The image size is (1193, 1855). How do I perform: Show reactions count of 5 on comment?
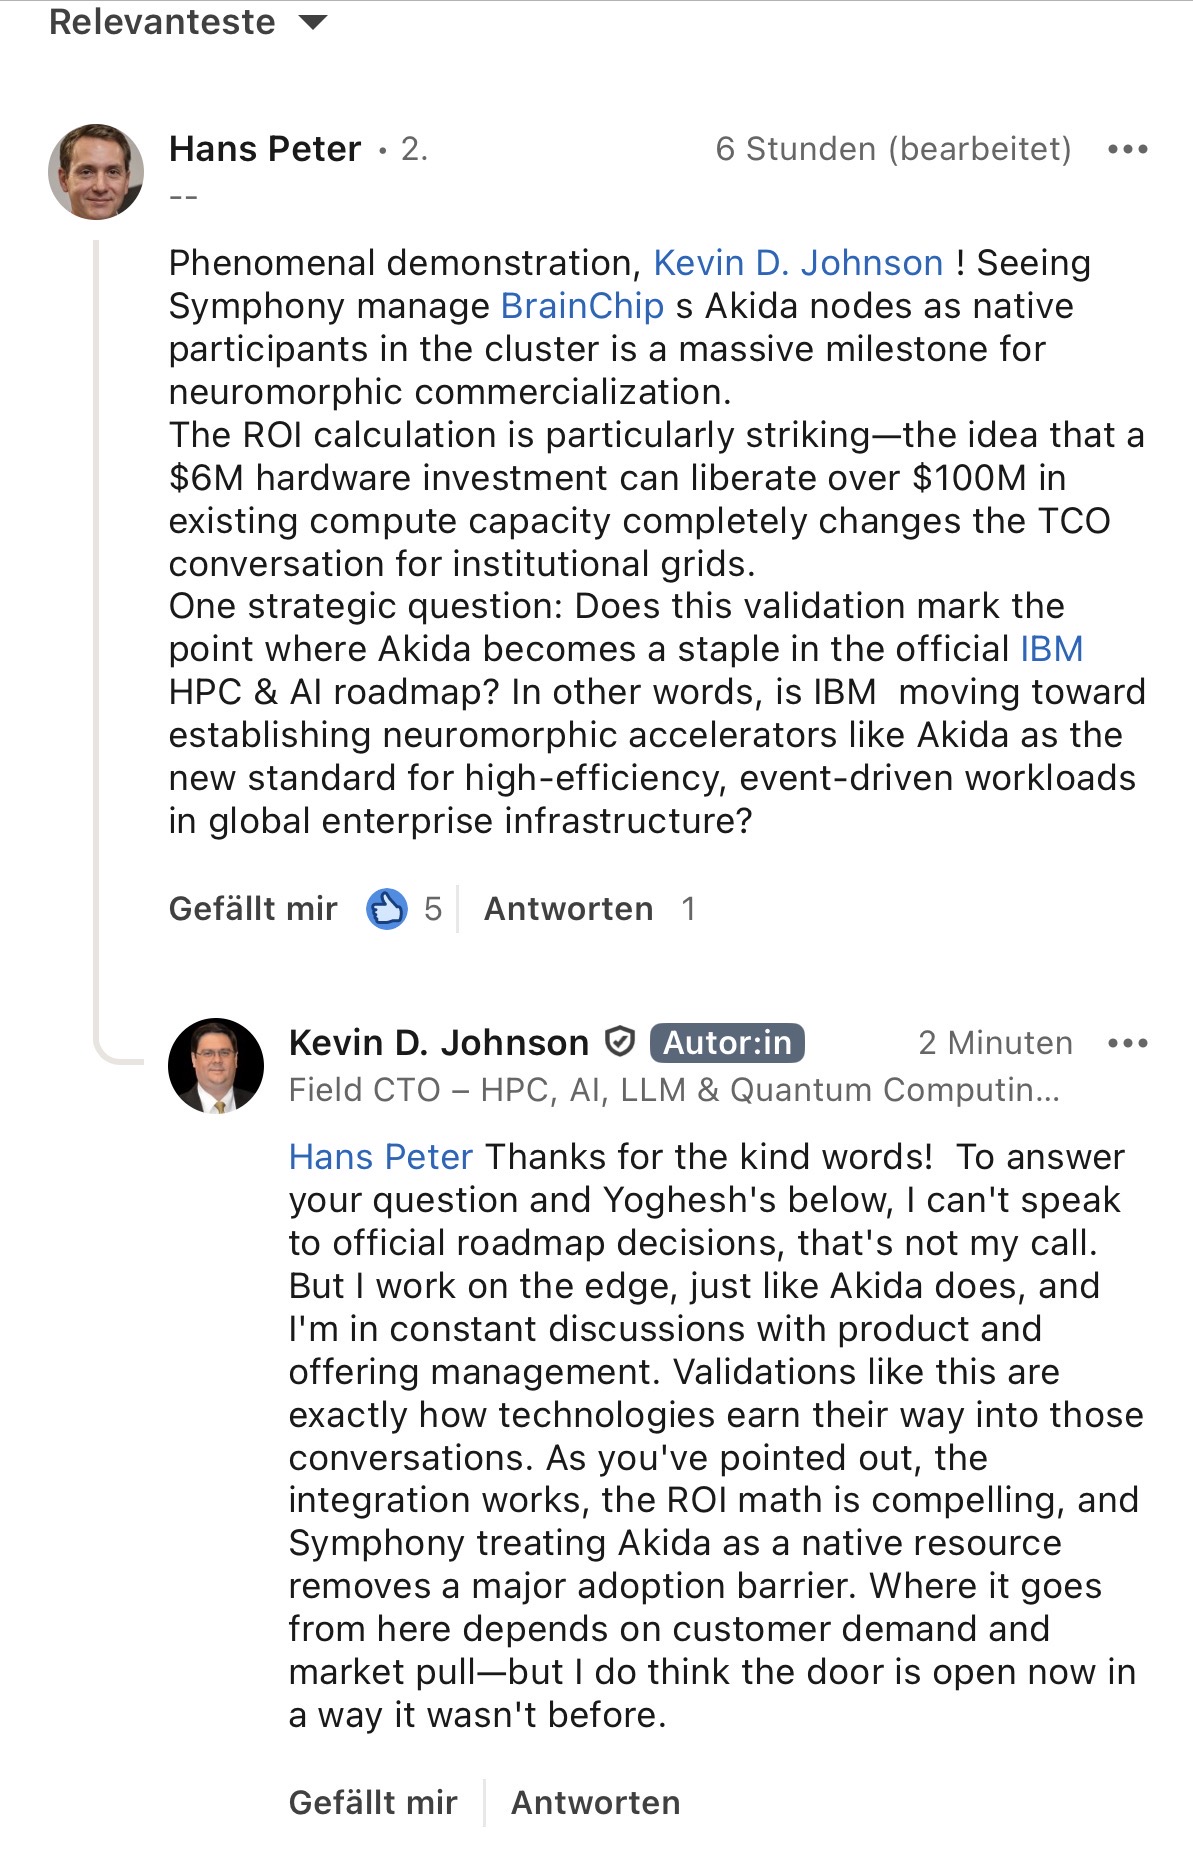click(x=432, y=909)
